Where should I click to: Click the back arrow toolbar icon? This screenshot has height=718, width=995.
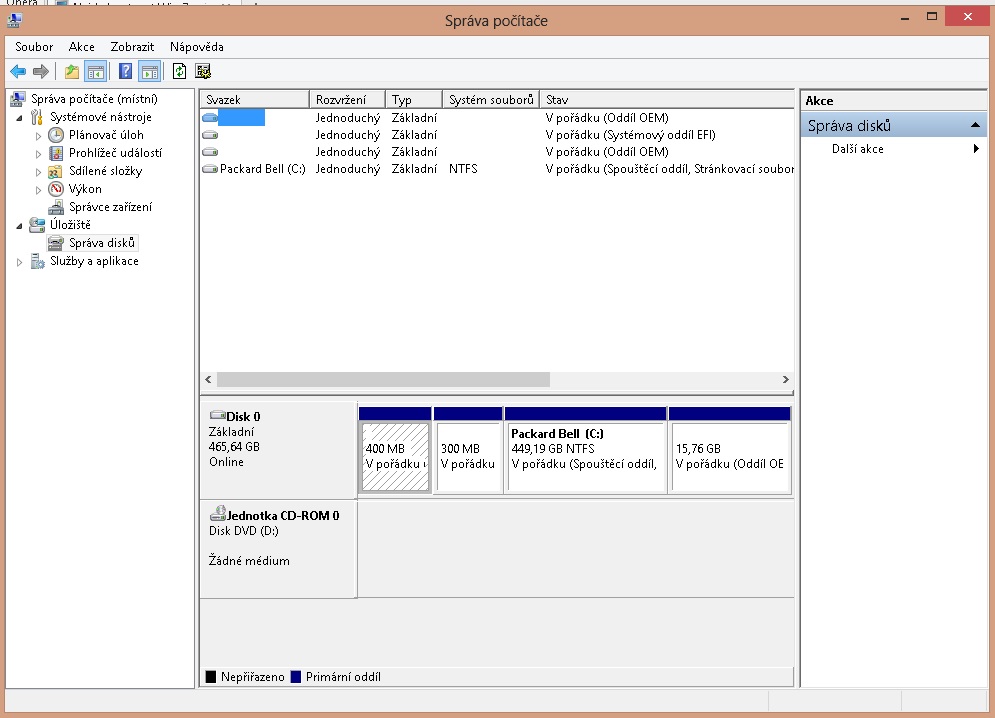pyautogui.click(x=18, y=71)
